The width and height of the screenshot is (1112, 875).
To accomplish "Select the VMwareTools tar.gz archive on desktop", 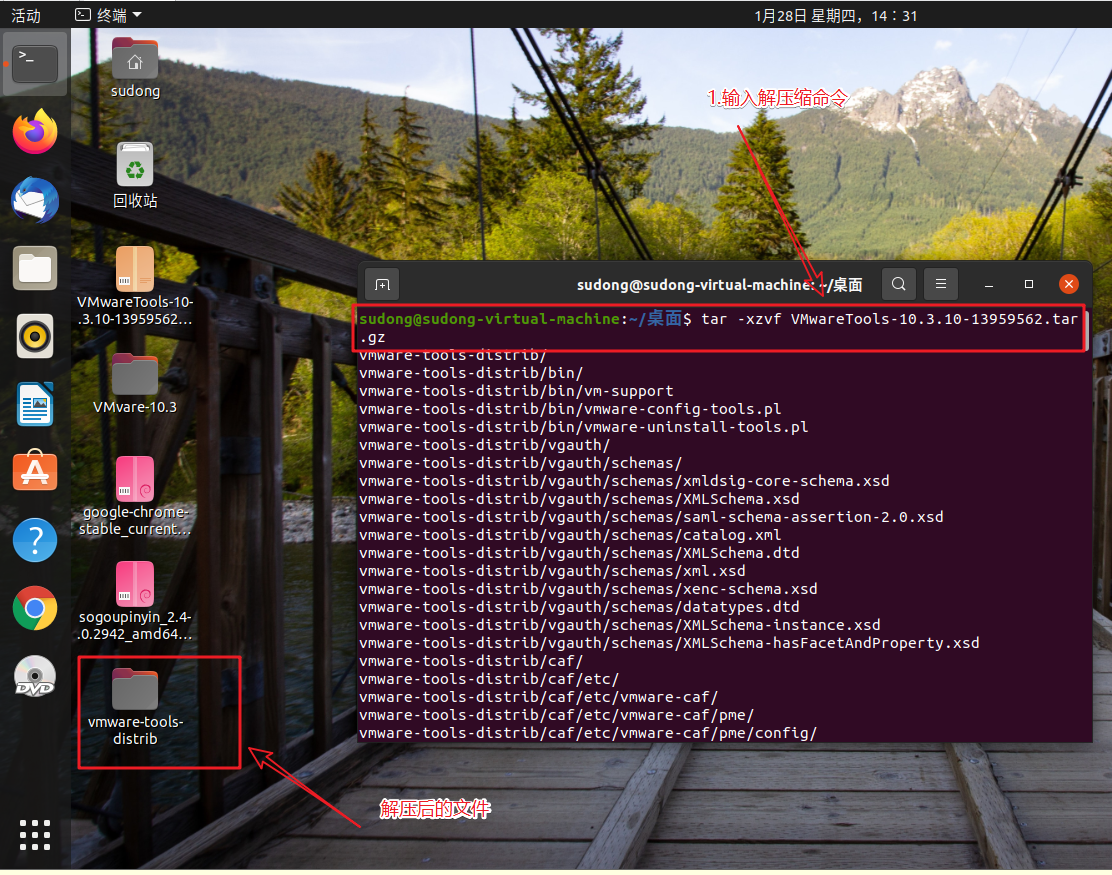I will 134,269.
